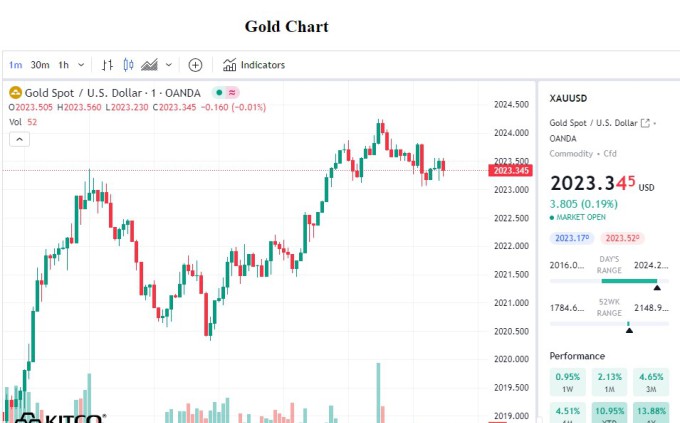Collapse the indicator legend with the arrow
Image resolution: width=680 pixels, height=423 pixels.
pyautogui.click(x=19, y=139)
